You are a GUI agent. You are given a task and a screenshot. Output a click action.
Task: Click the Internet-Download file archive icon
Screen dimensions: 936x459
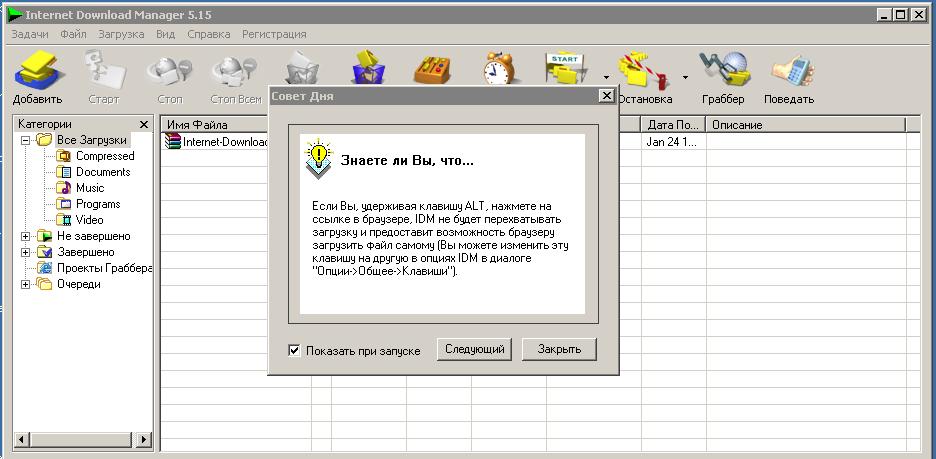[x=173, y=141]
